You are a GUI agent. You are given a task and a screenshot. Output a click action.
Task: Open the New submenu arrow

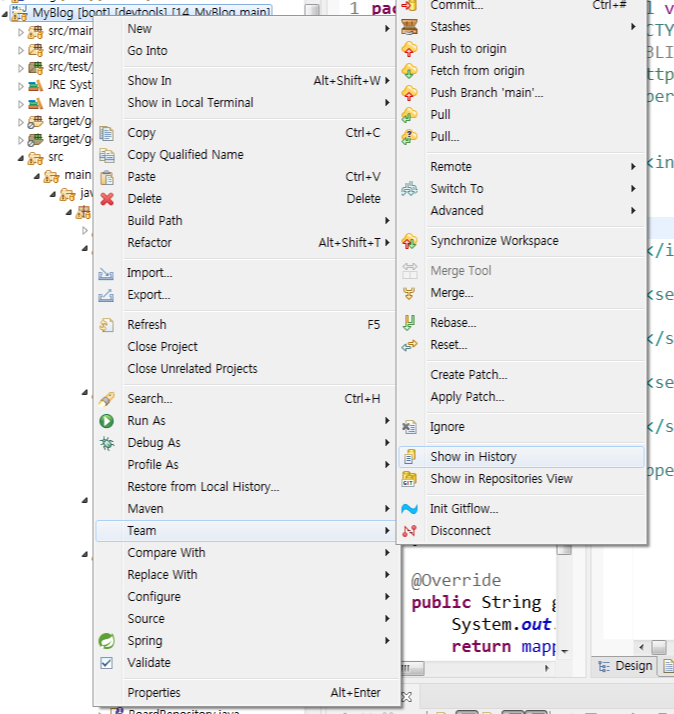pyautogui.click(x=387, y=29)
